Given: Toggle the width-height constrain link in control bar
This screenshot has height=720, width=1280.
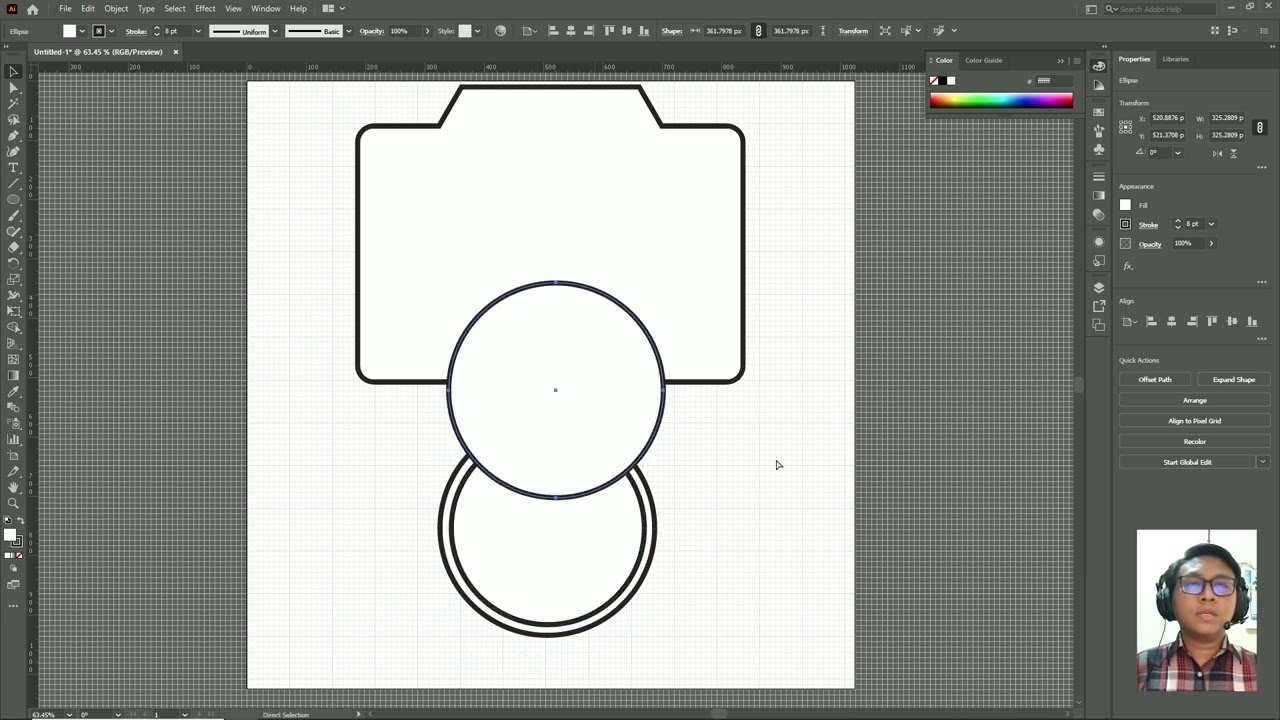Looking at the screenshot, I should click(758, 31).
